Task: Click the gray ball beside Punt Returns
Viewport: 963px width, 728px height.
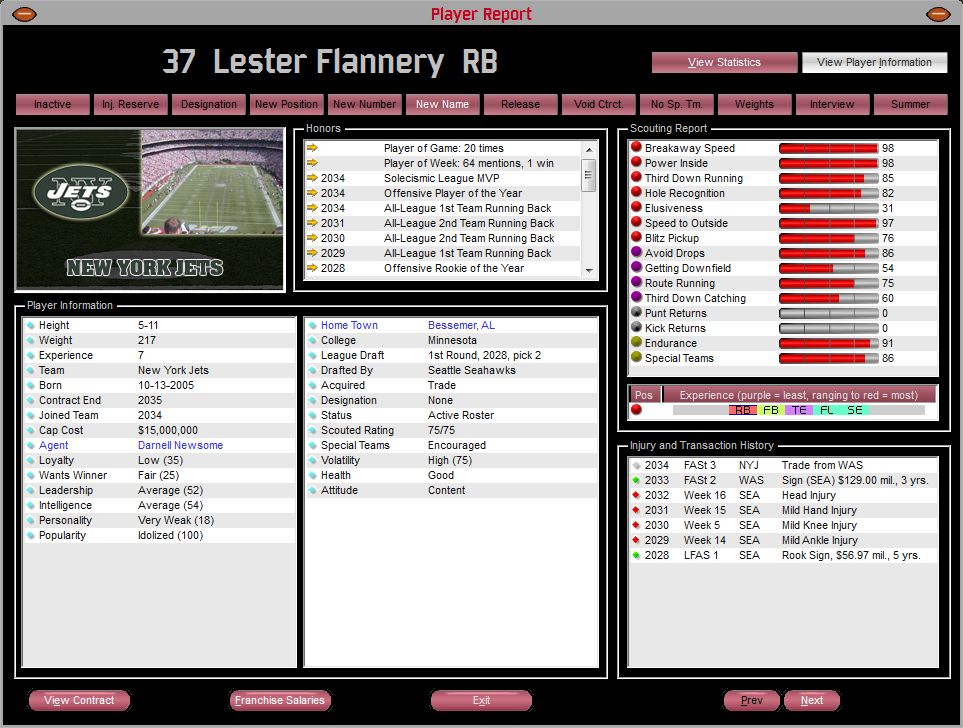Action: pos(635,313)
